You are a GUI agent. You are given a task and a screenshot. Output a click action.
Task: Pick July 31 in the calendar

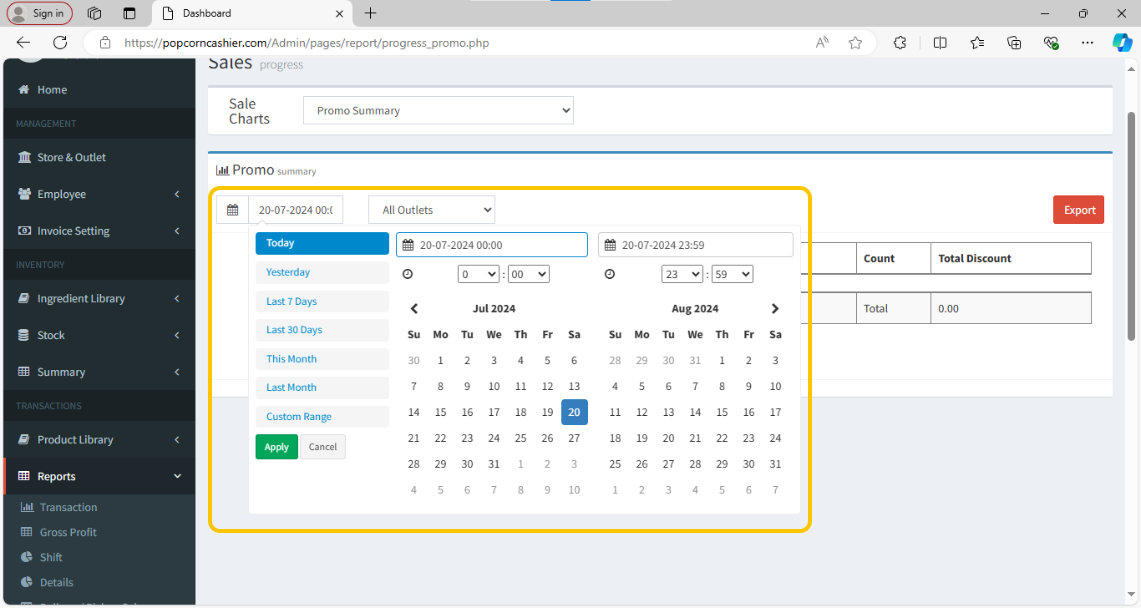point(494,464)
